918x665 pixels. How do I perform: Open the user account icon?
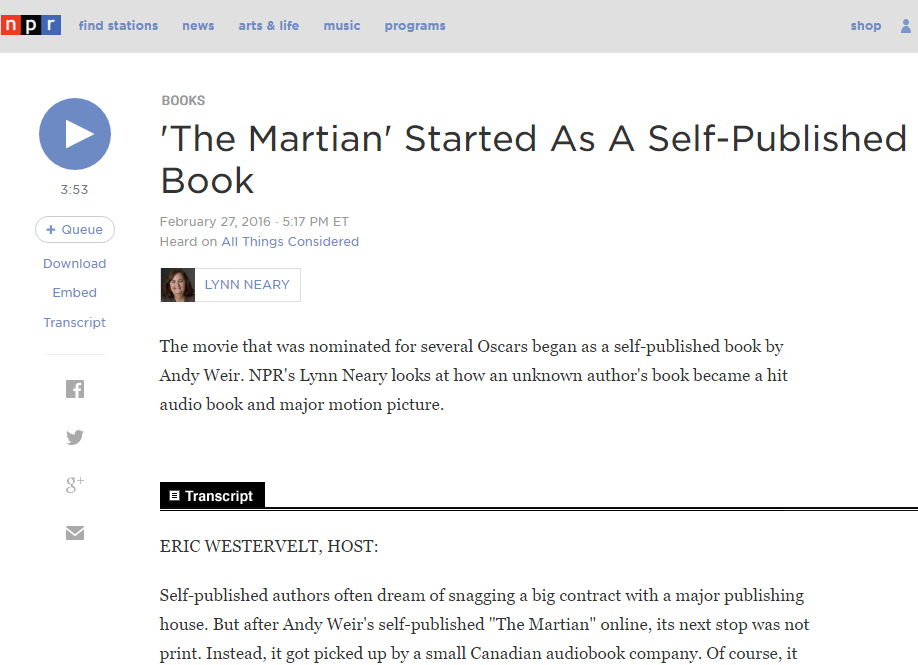click(x=904, y=26)
